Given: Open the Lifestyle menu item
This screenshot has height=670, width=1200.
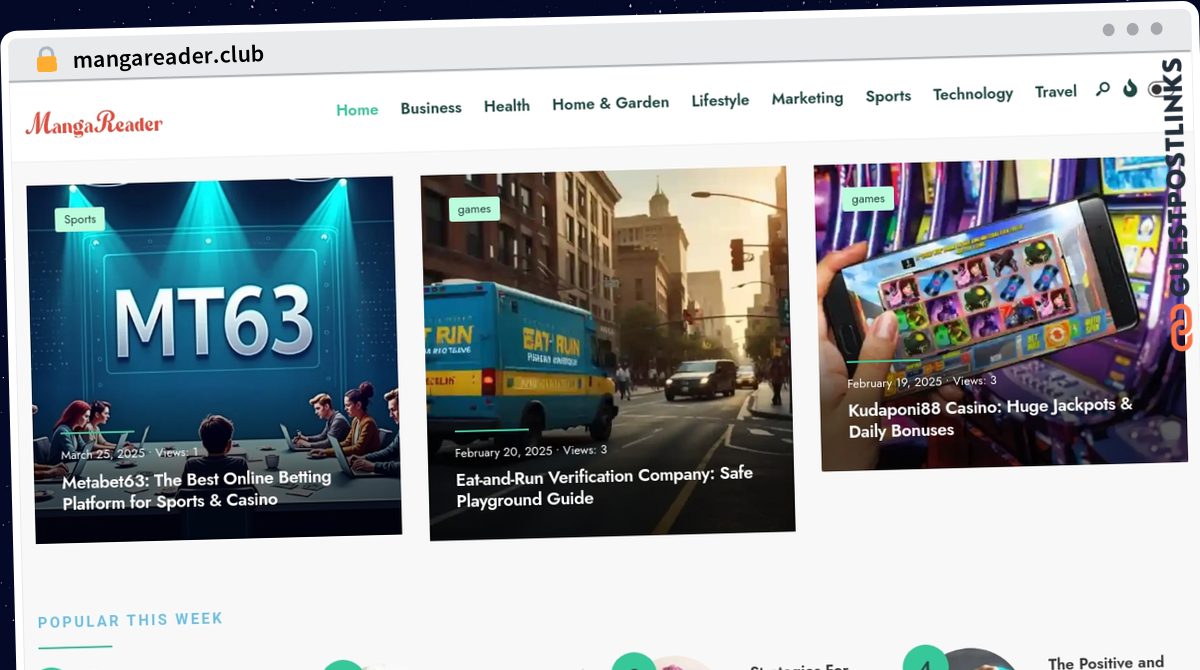Looking at the screenshot, I should point(720,100).
